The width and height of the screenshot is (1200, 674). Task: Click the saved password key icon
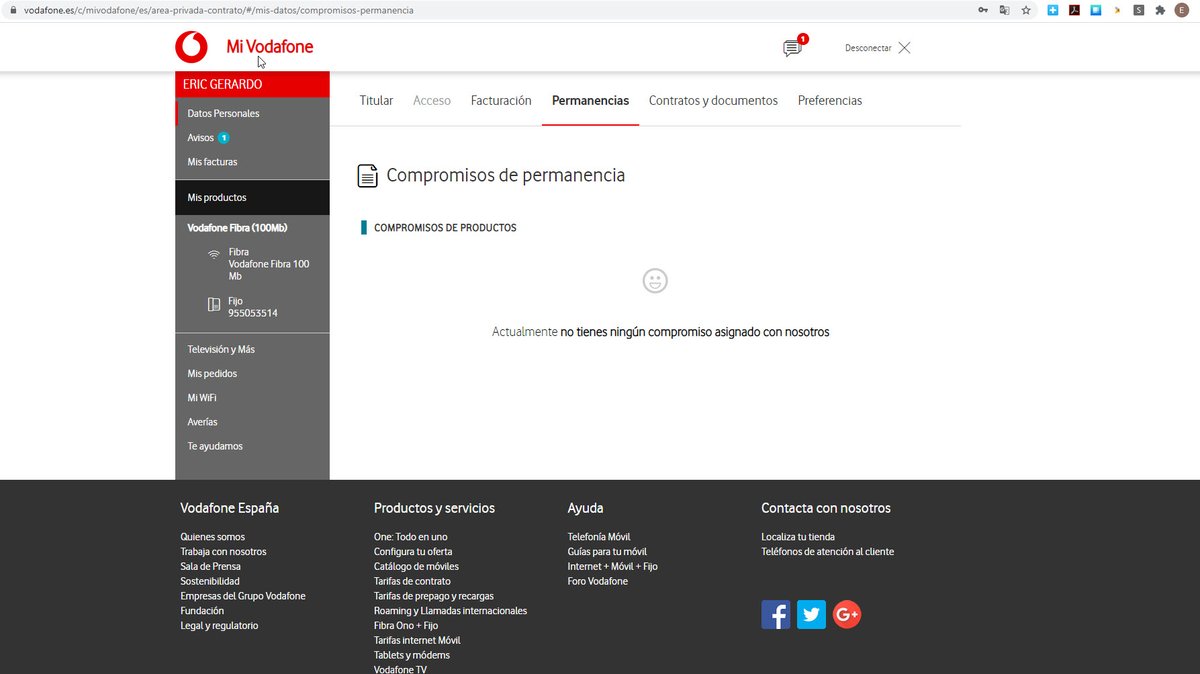[x=983, y=10]
